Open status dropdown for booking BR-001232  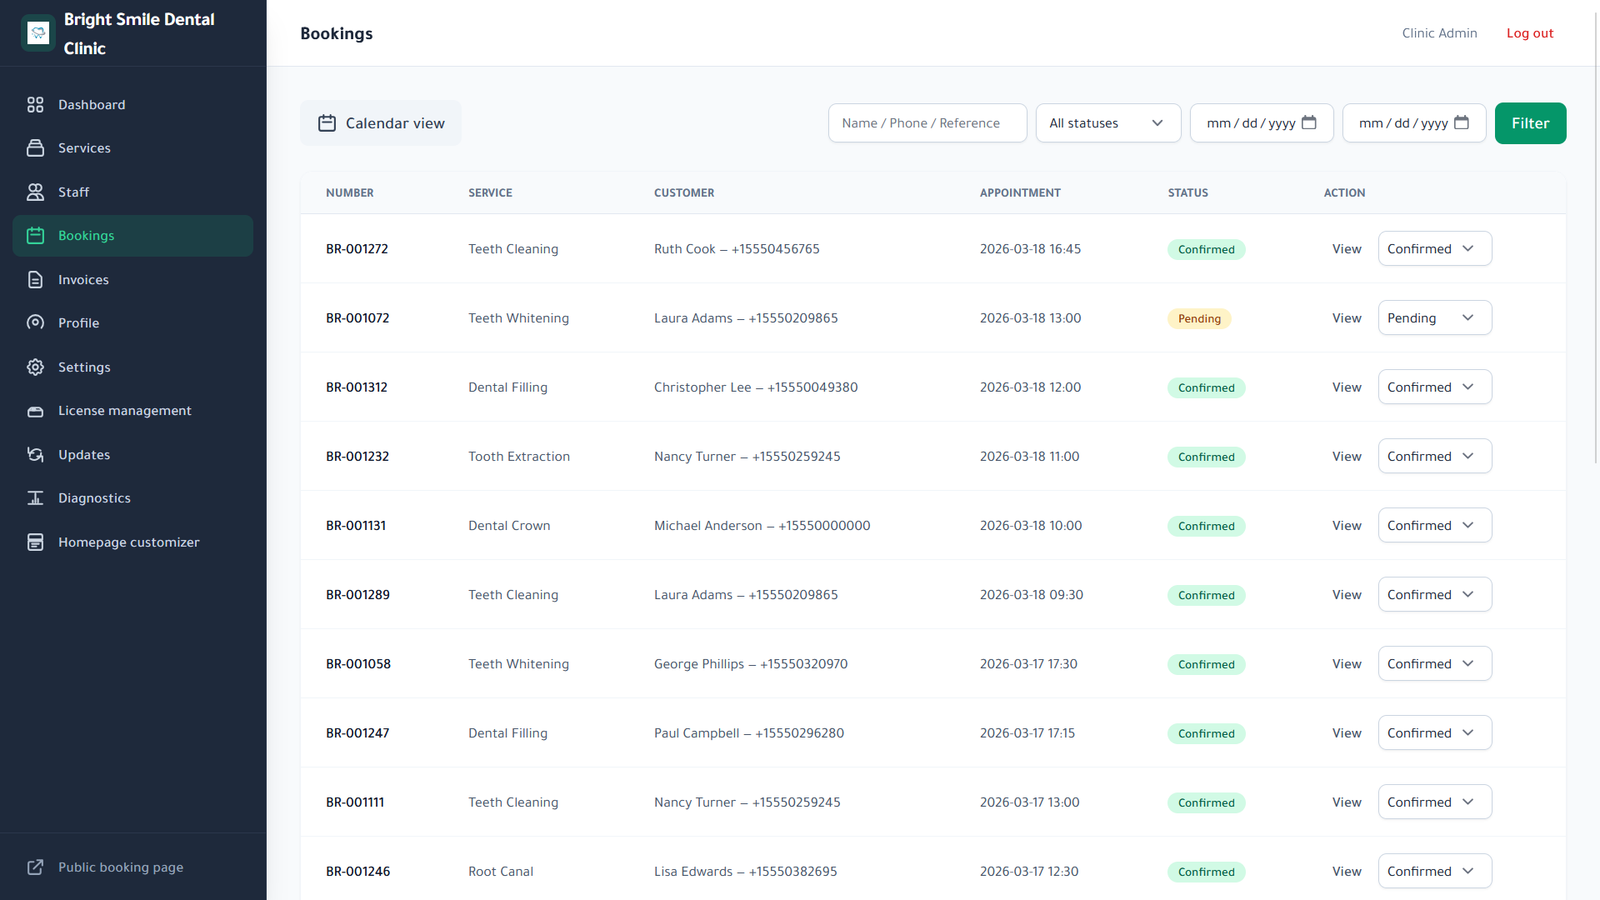pyautogui.click(x=1434, y=456)
